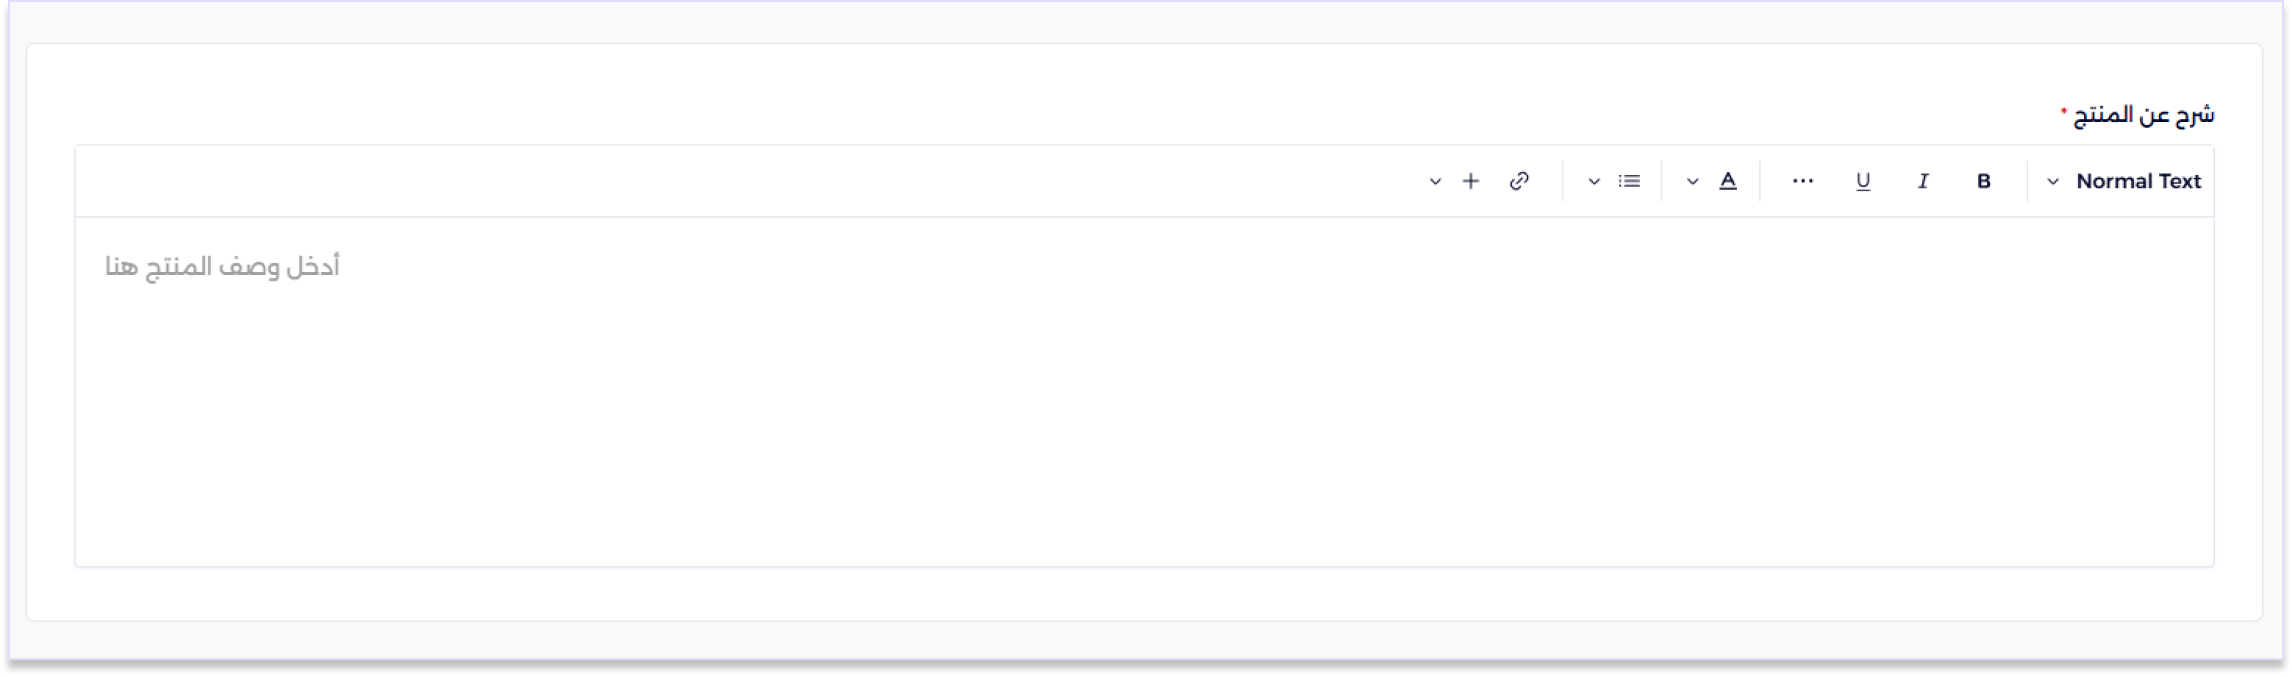Screen dimensions: 2292x677
Task: Expand the text color dropdown chevron
Action: click(x=1693, y=182)
